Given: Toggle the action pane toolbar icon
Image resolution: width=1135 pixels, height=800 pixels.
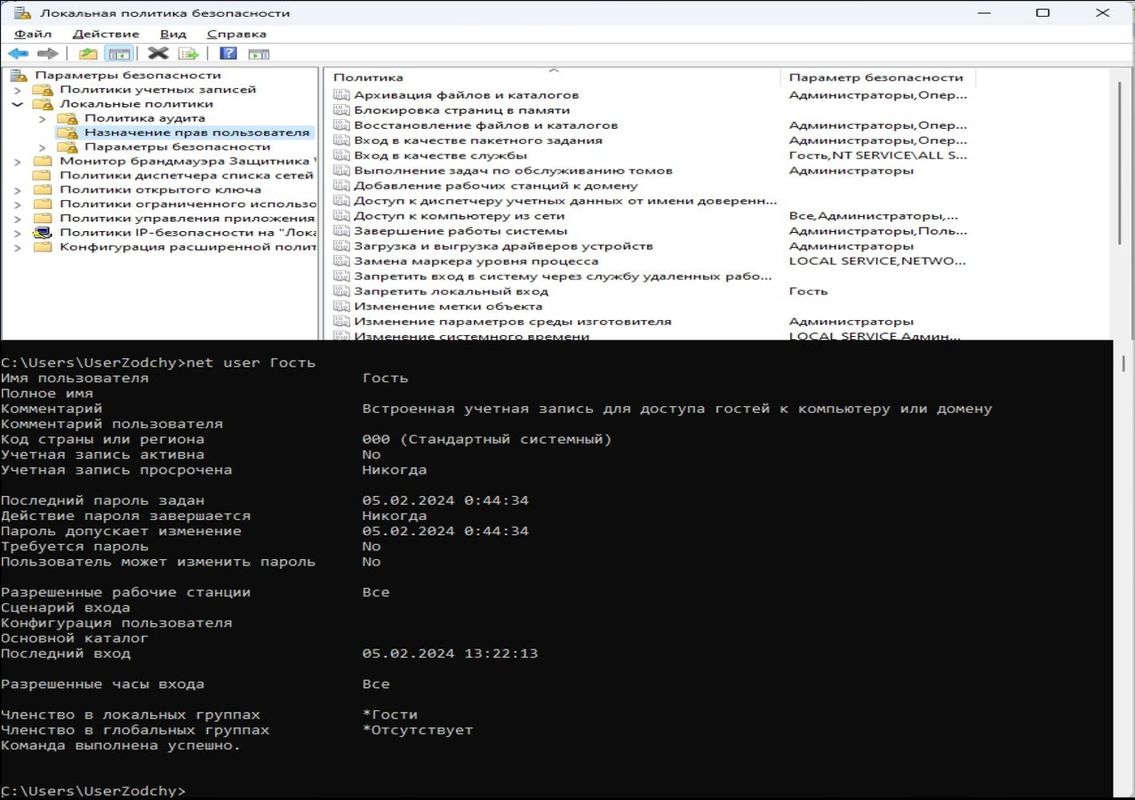Looking at the screenshot, I should [x=259, y=54].
